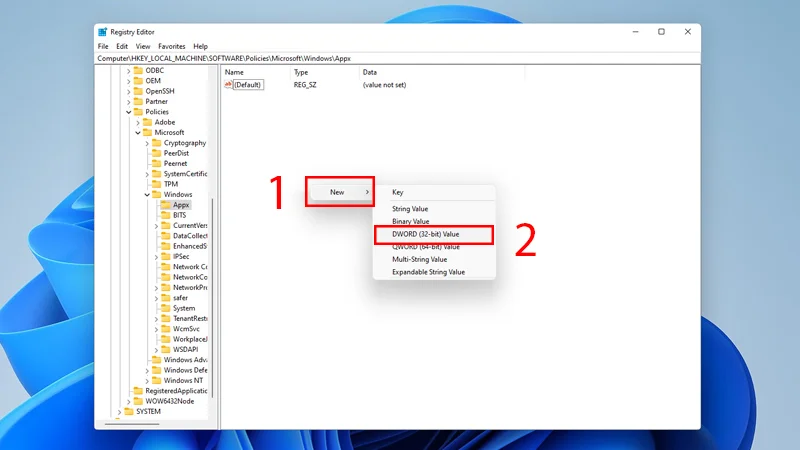Choose Binary Value from the submenu
Image resolution: width=800 pixels, height=450 pixels.
(x=434, y=221)
